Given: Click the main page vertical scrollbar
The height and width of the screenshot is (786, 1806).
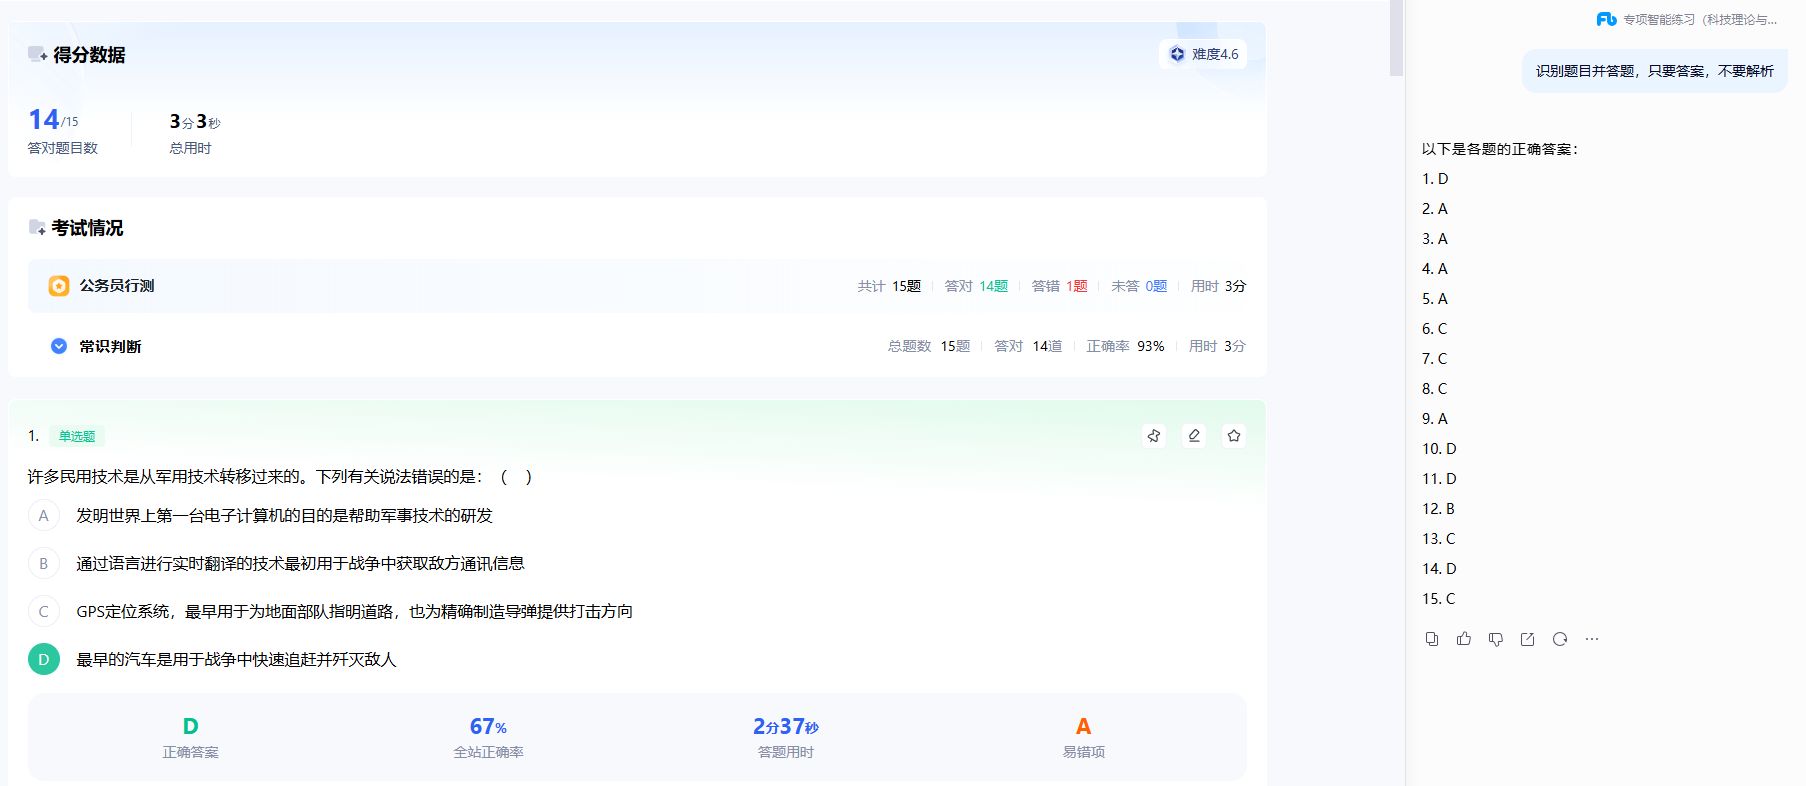Looking at the screenshot, I should click(x=1396, y=38).
